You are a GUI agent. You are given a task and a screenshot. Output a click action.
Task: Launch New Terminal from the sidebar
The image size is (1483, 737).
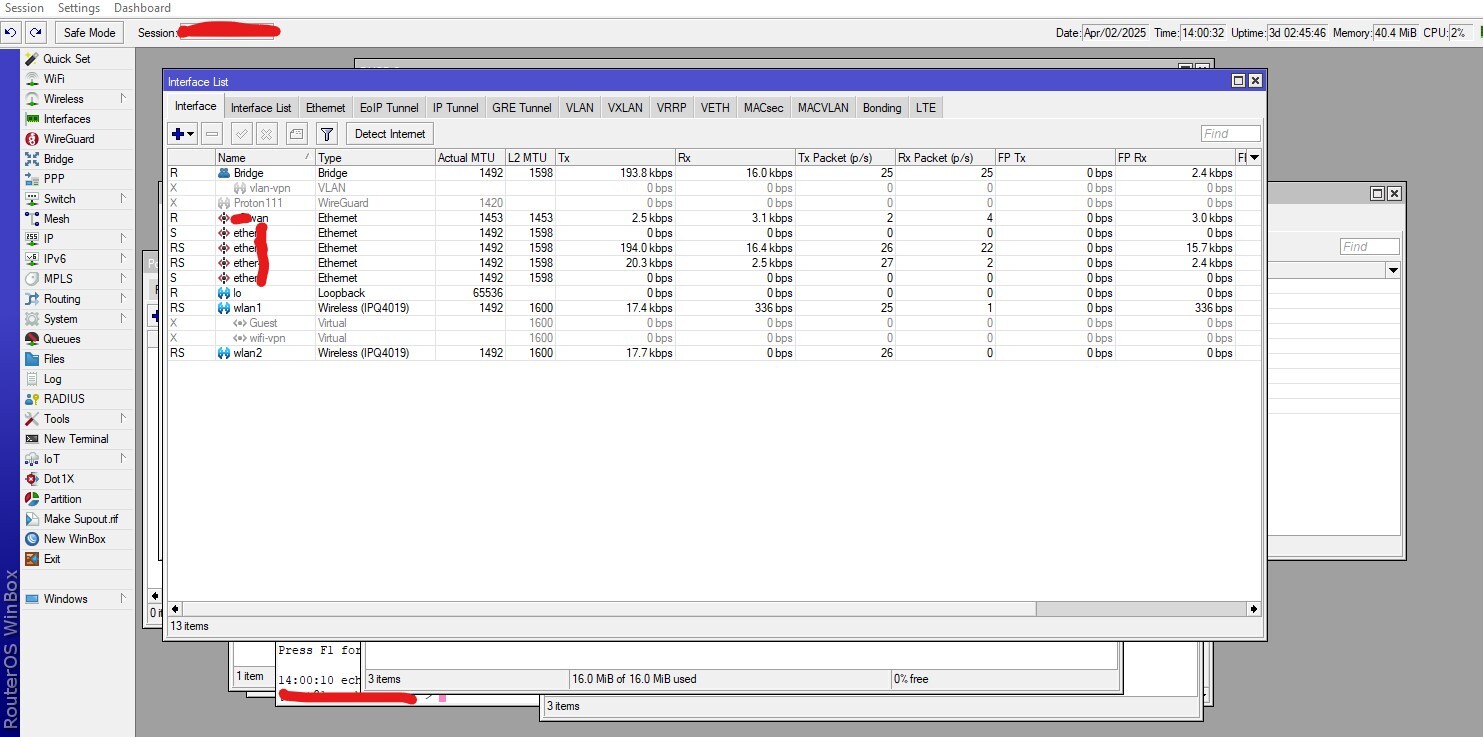(x=76, y=439)
